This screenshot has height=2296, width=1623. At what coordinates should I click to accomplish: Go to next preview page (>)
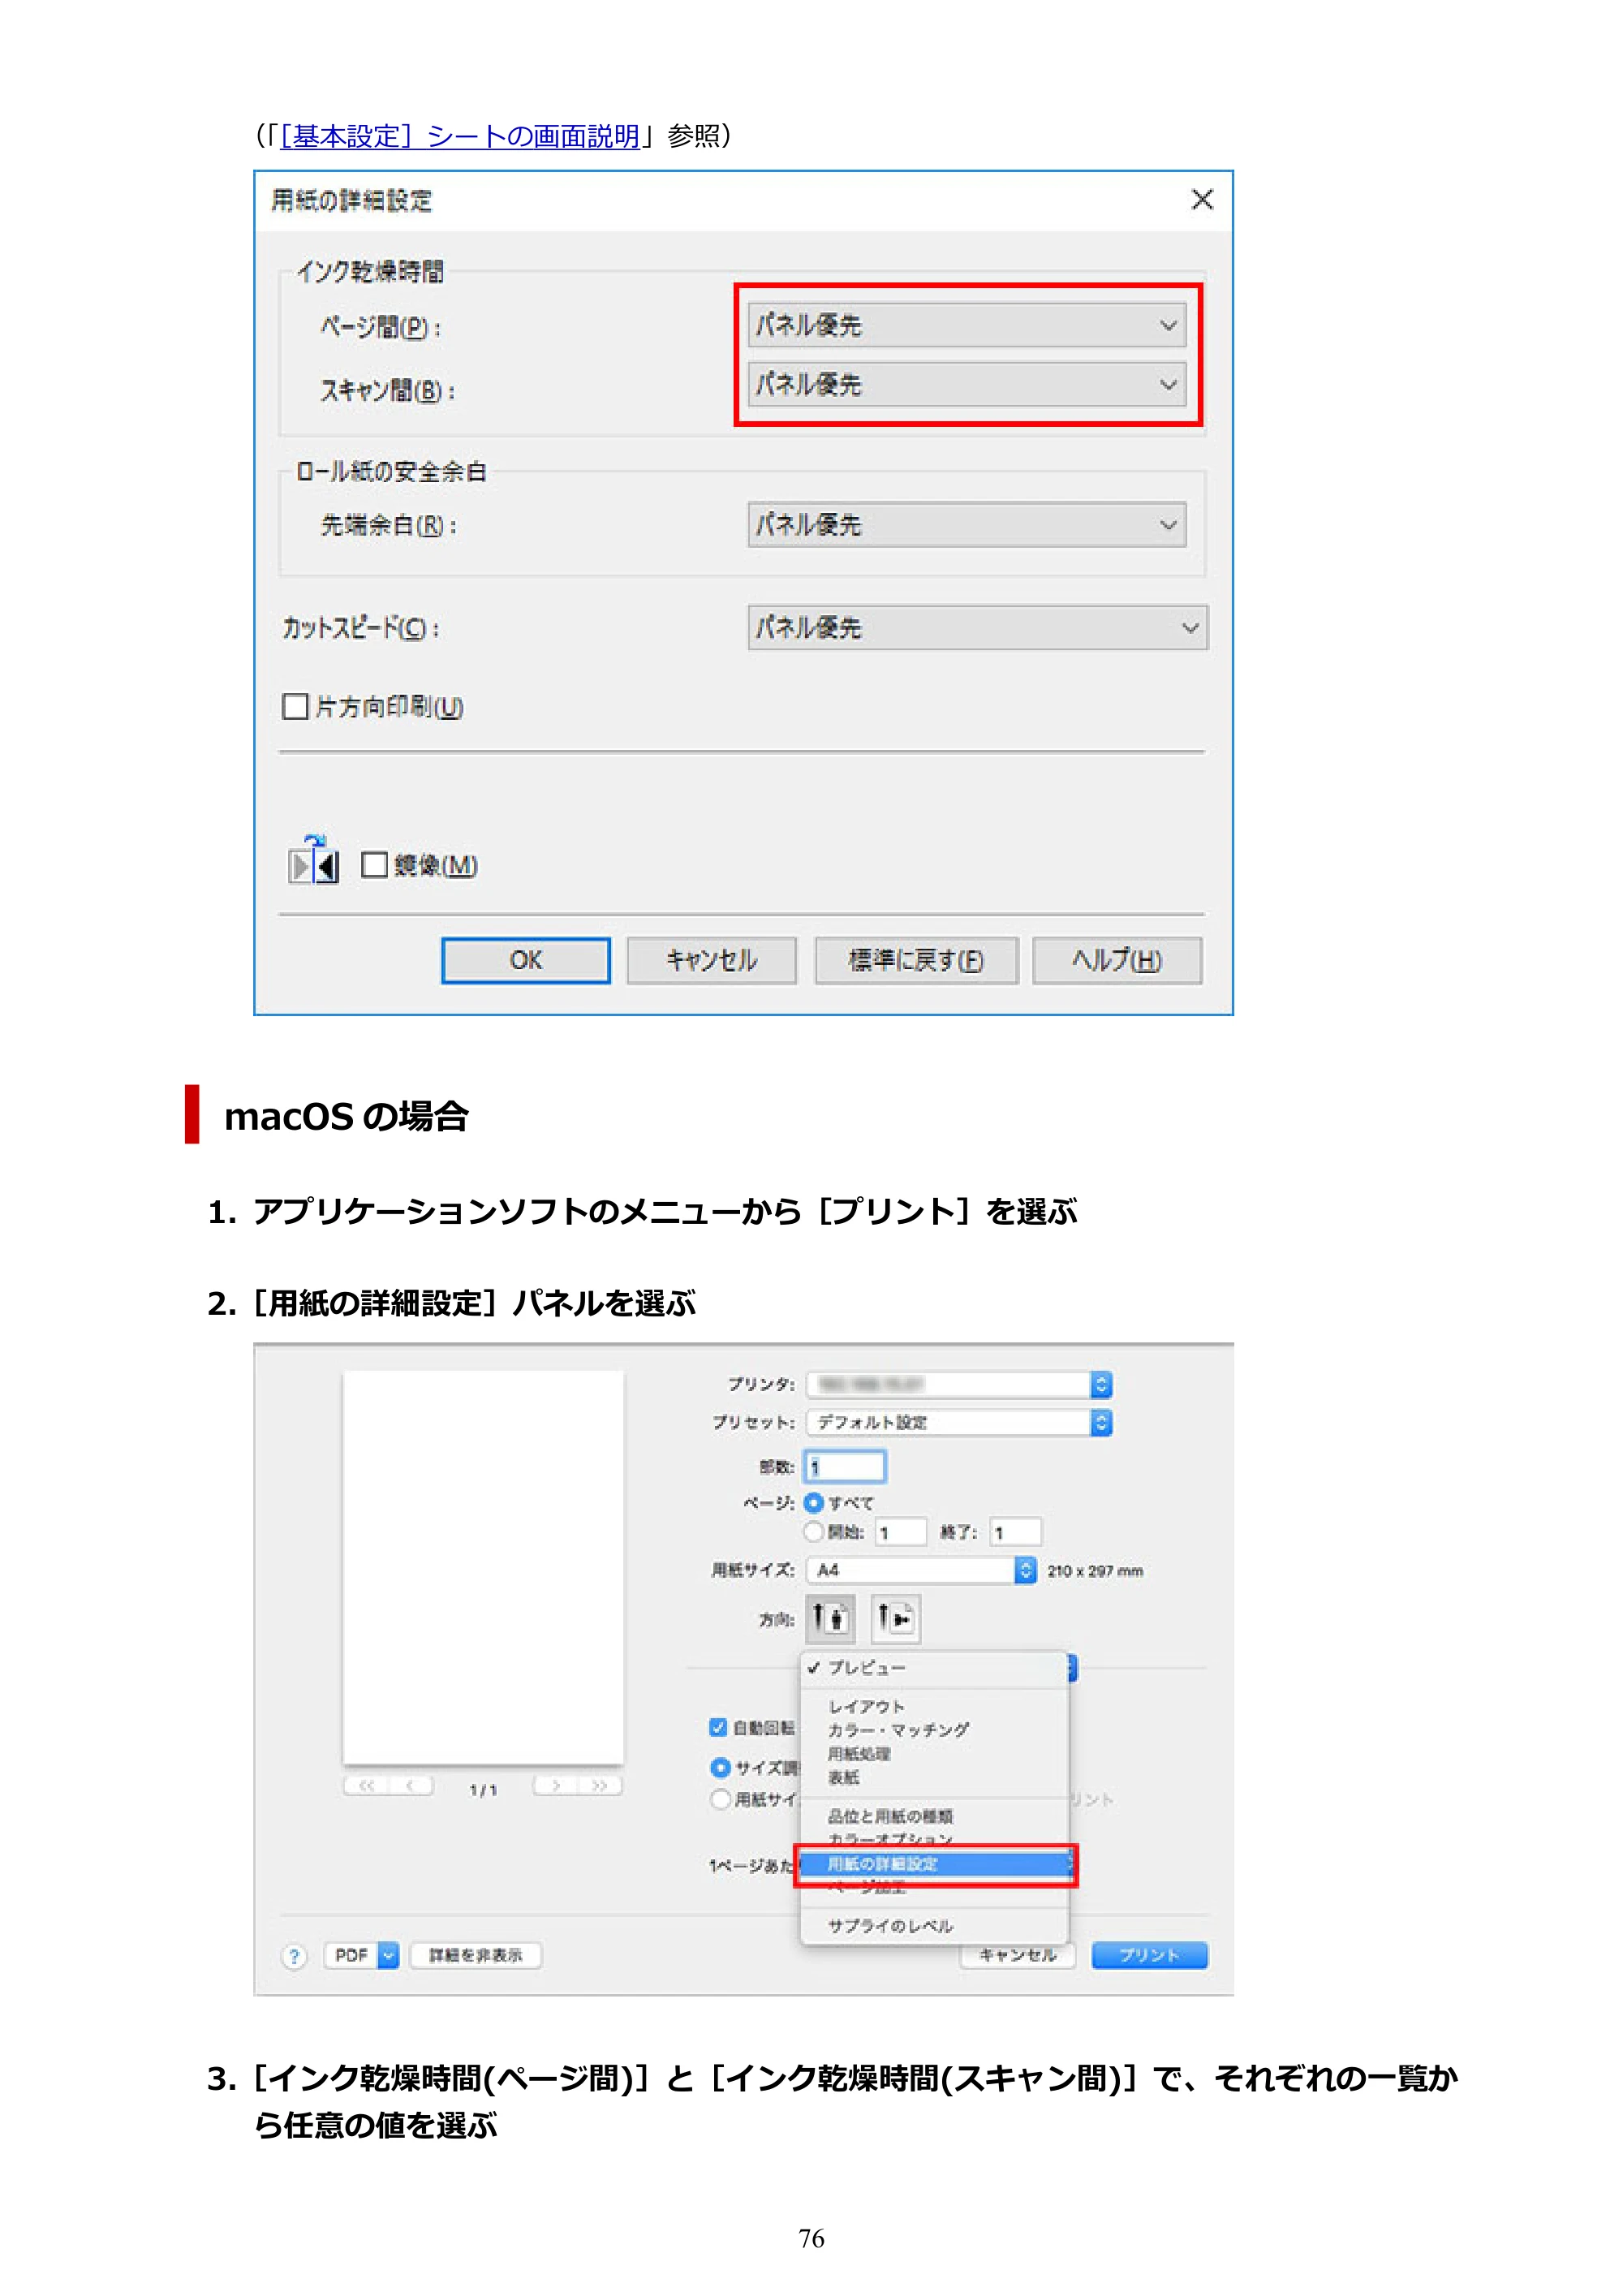555,1786
